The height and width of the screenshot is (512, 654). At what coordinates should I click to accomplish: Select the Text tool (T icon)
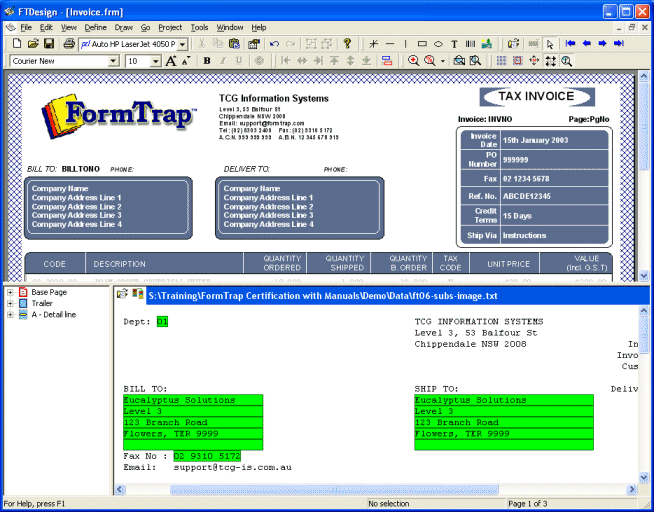454,44
